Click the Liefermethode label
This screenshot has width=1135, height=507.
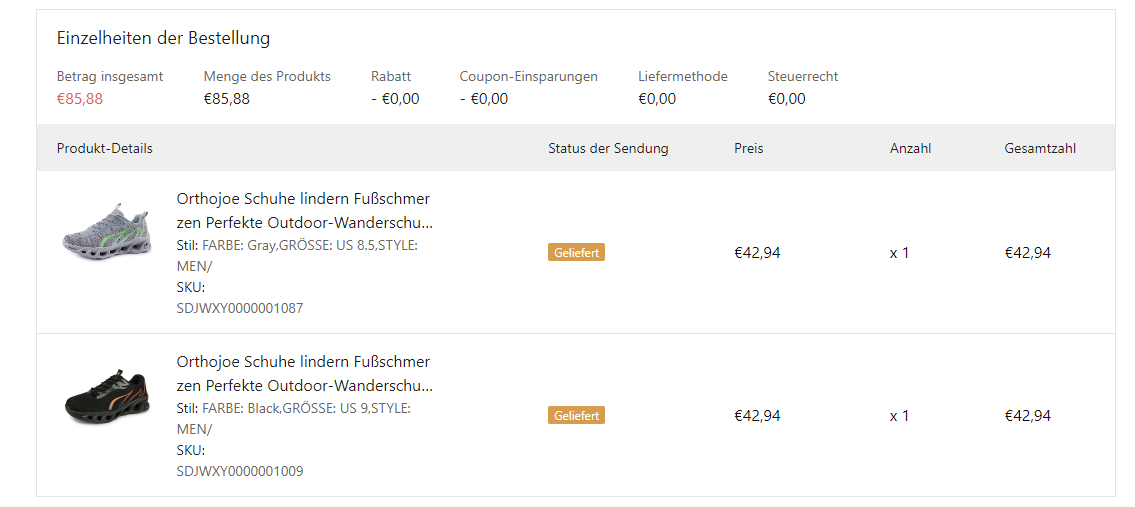[x=683, y=76]
